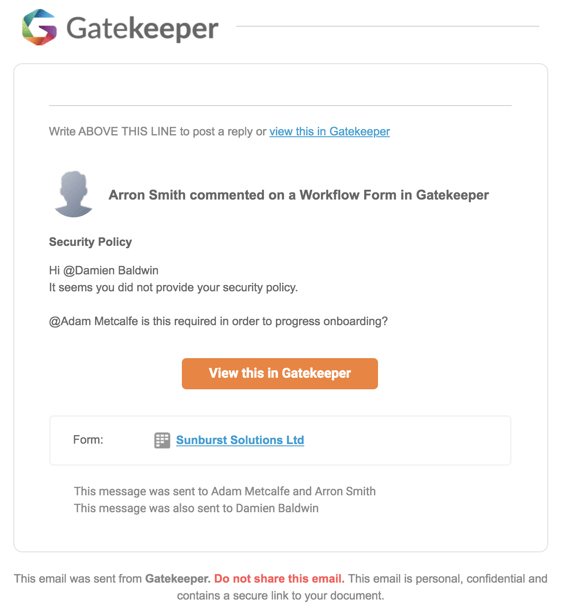
Task: Click the 'contains a secure link' footer text
Action: tap(281, 596)
